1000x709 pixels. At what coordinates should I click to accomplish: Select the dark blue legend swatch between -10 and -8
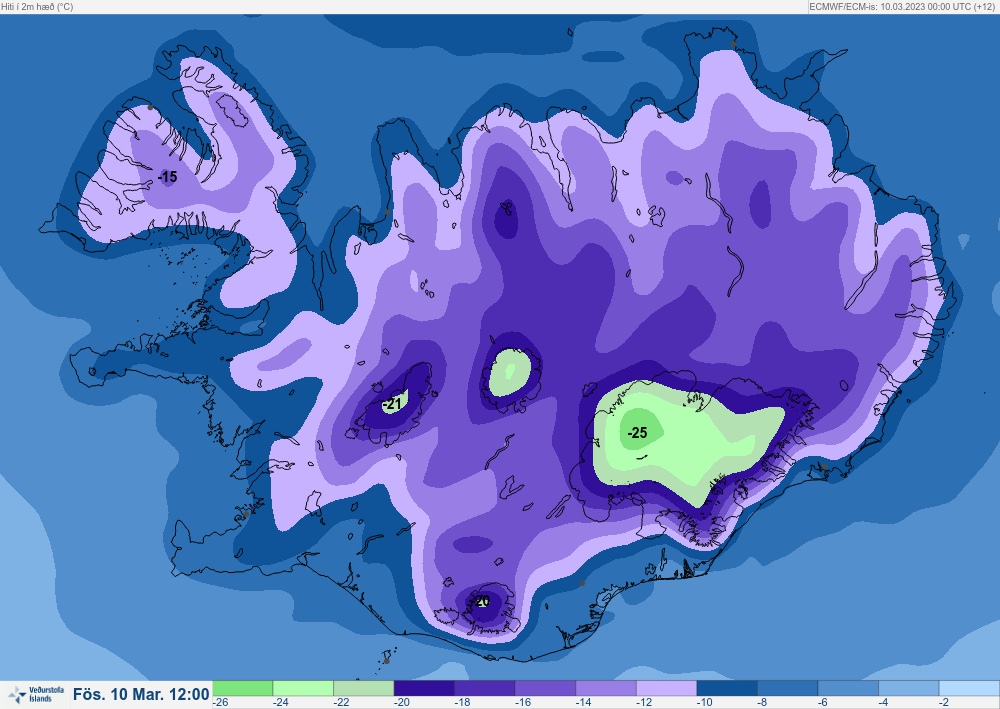point(727,689)
